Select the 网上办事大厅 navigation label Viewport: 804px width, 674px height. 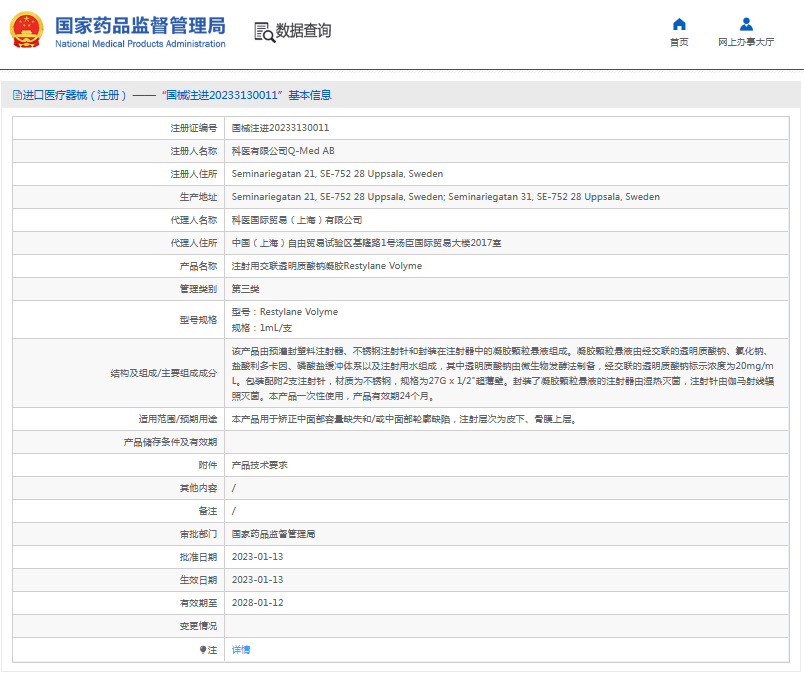[746, 42]
